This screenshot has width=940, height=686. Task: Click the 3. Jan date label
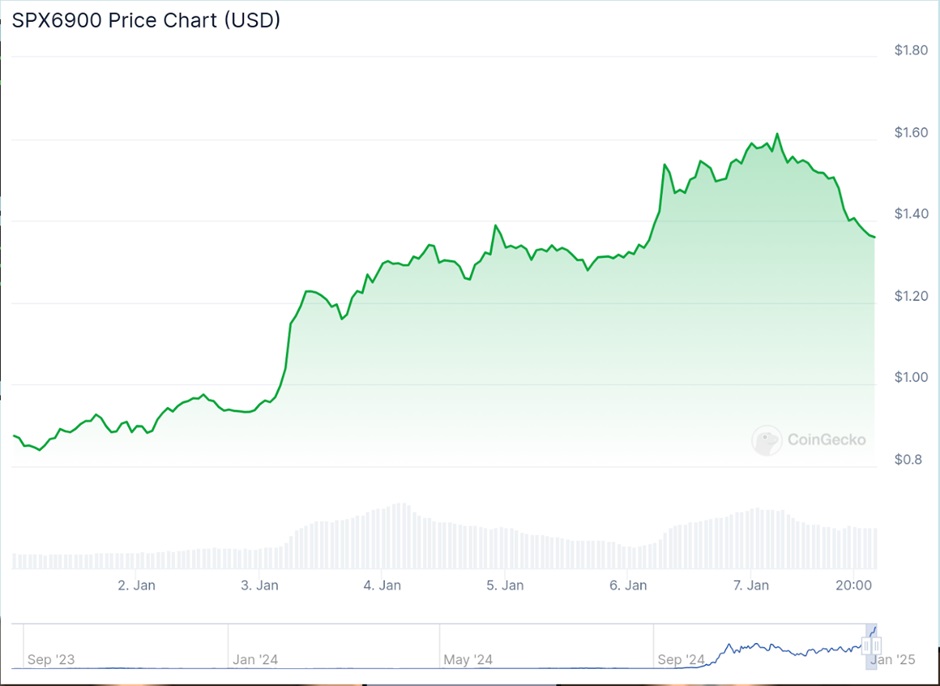click(x=259, y=585)
